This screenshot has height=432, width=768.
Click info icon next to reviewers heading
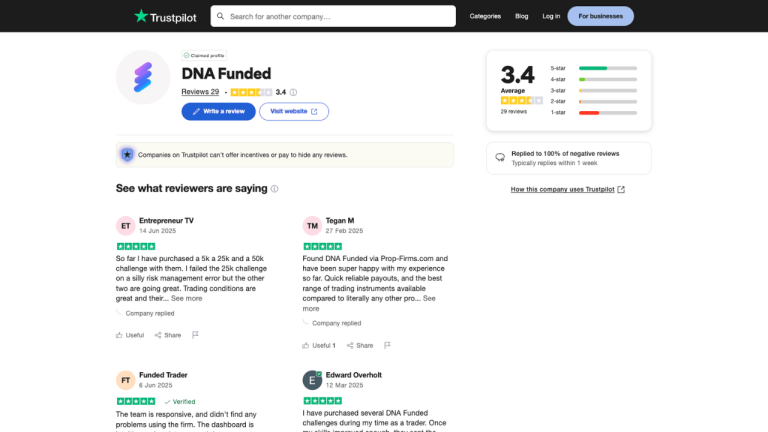point(274,189)
